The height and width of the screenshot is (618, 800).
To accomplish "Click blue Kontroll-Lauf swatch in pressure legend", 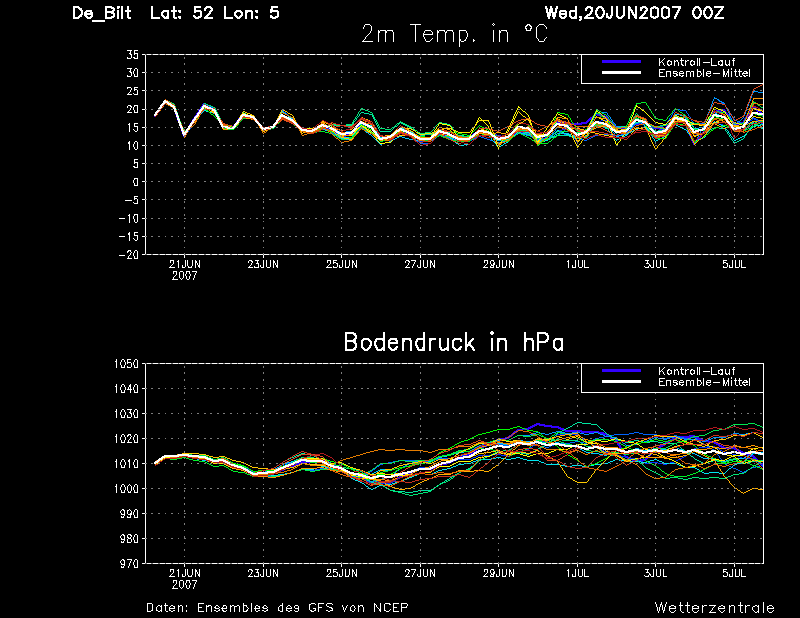I will [x=621, y=371].
